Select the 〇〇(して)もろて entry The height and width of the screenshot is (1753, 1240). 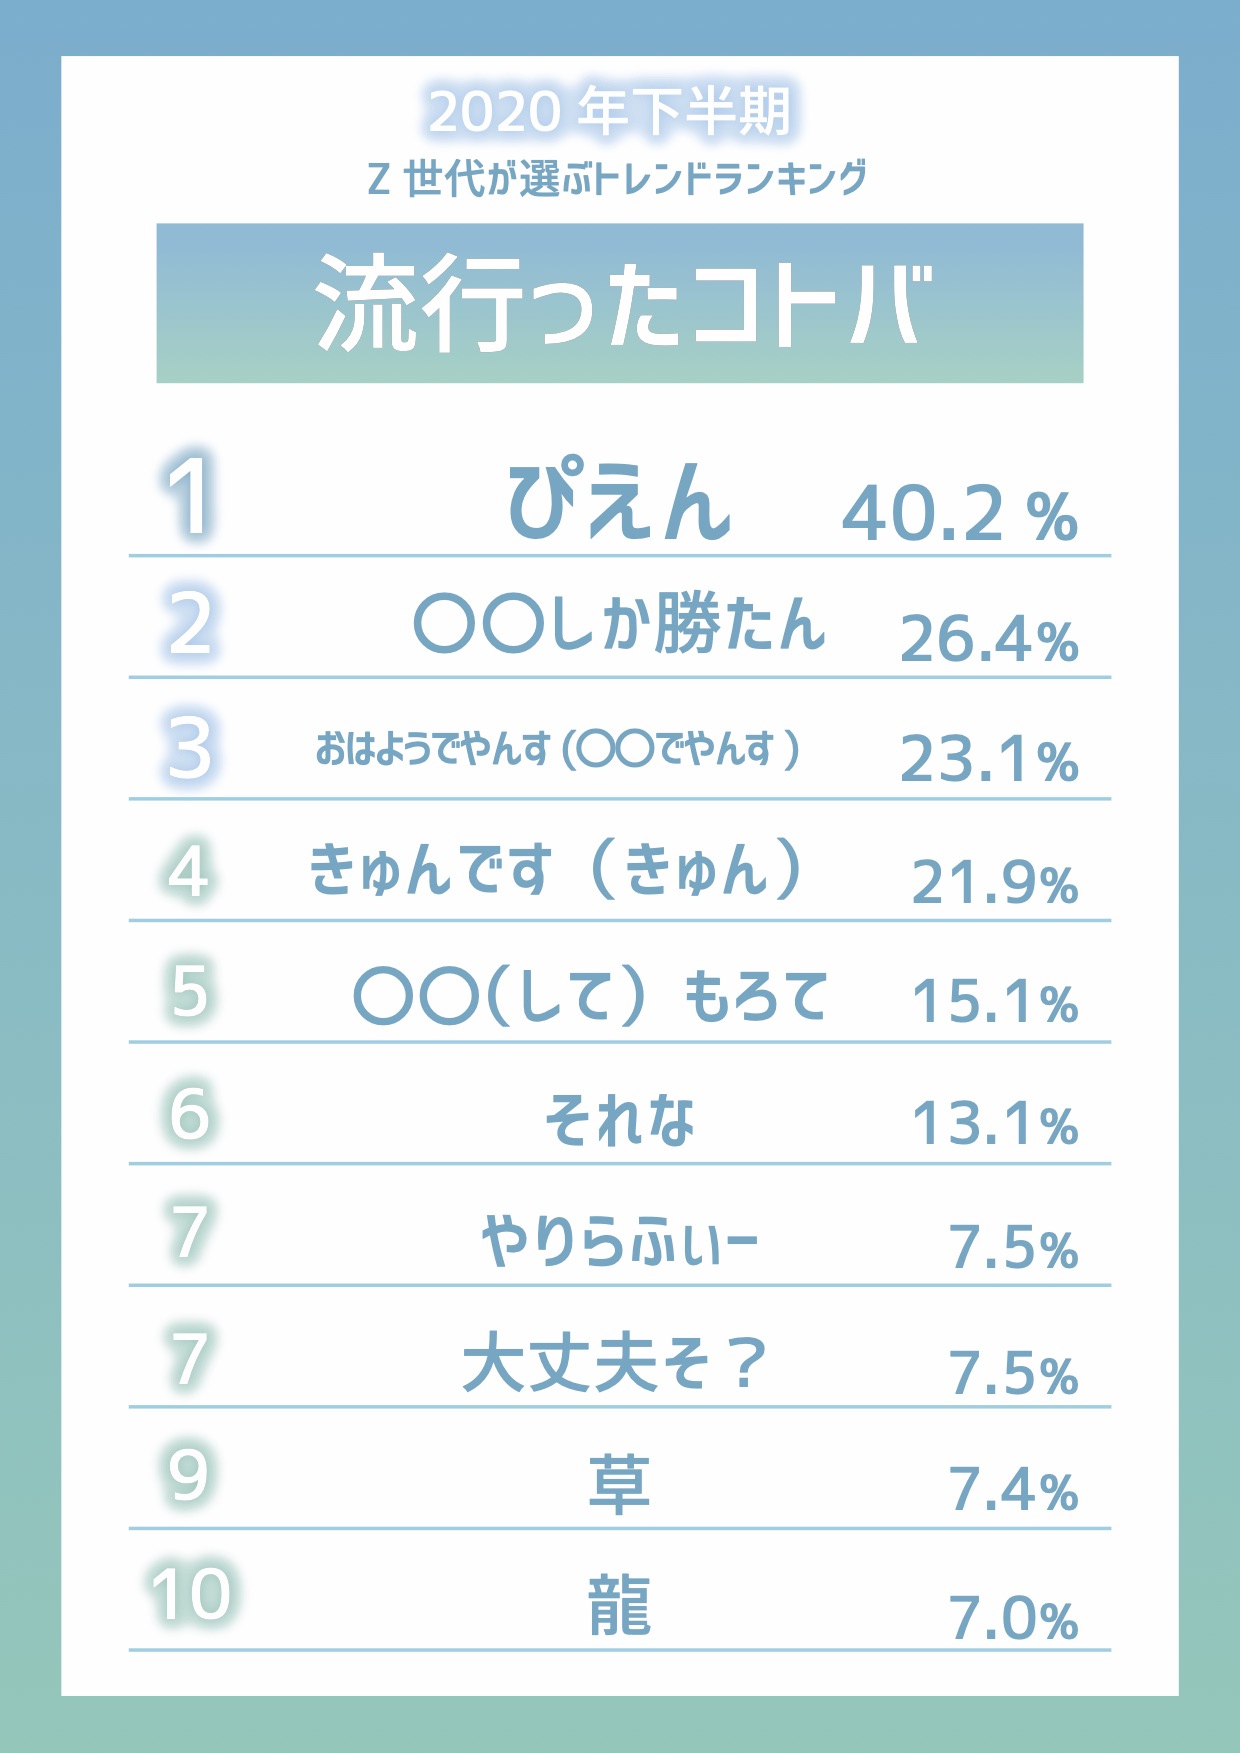(591, 996)
